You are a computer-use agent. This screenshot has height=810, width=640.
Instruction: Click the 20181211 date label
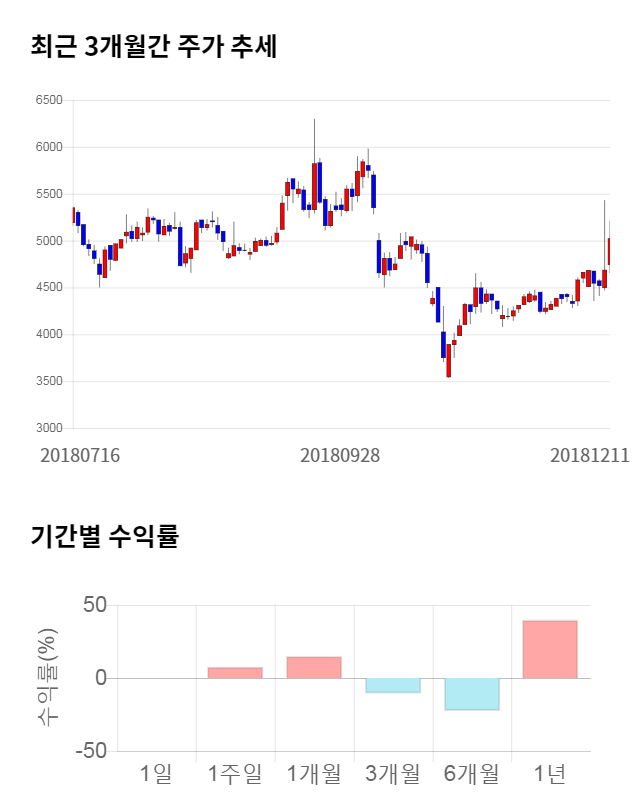pos(589,455)
